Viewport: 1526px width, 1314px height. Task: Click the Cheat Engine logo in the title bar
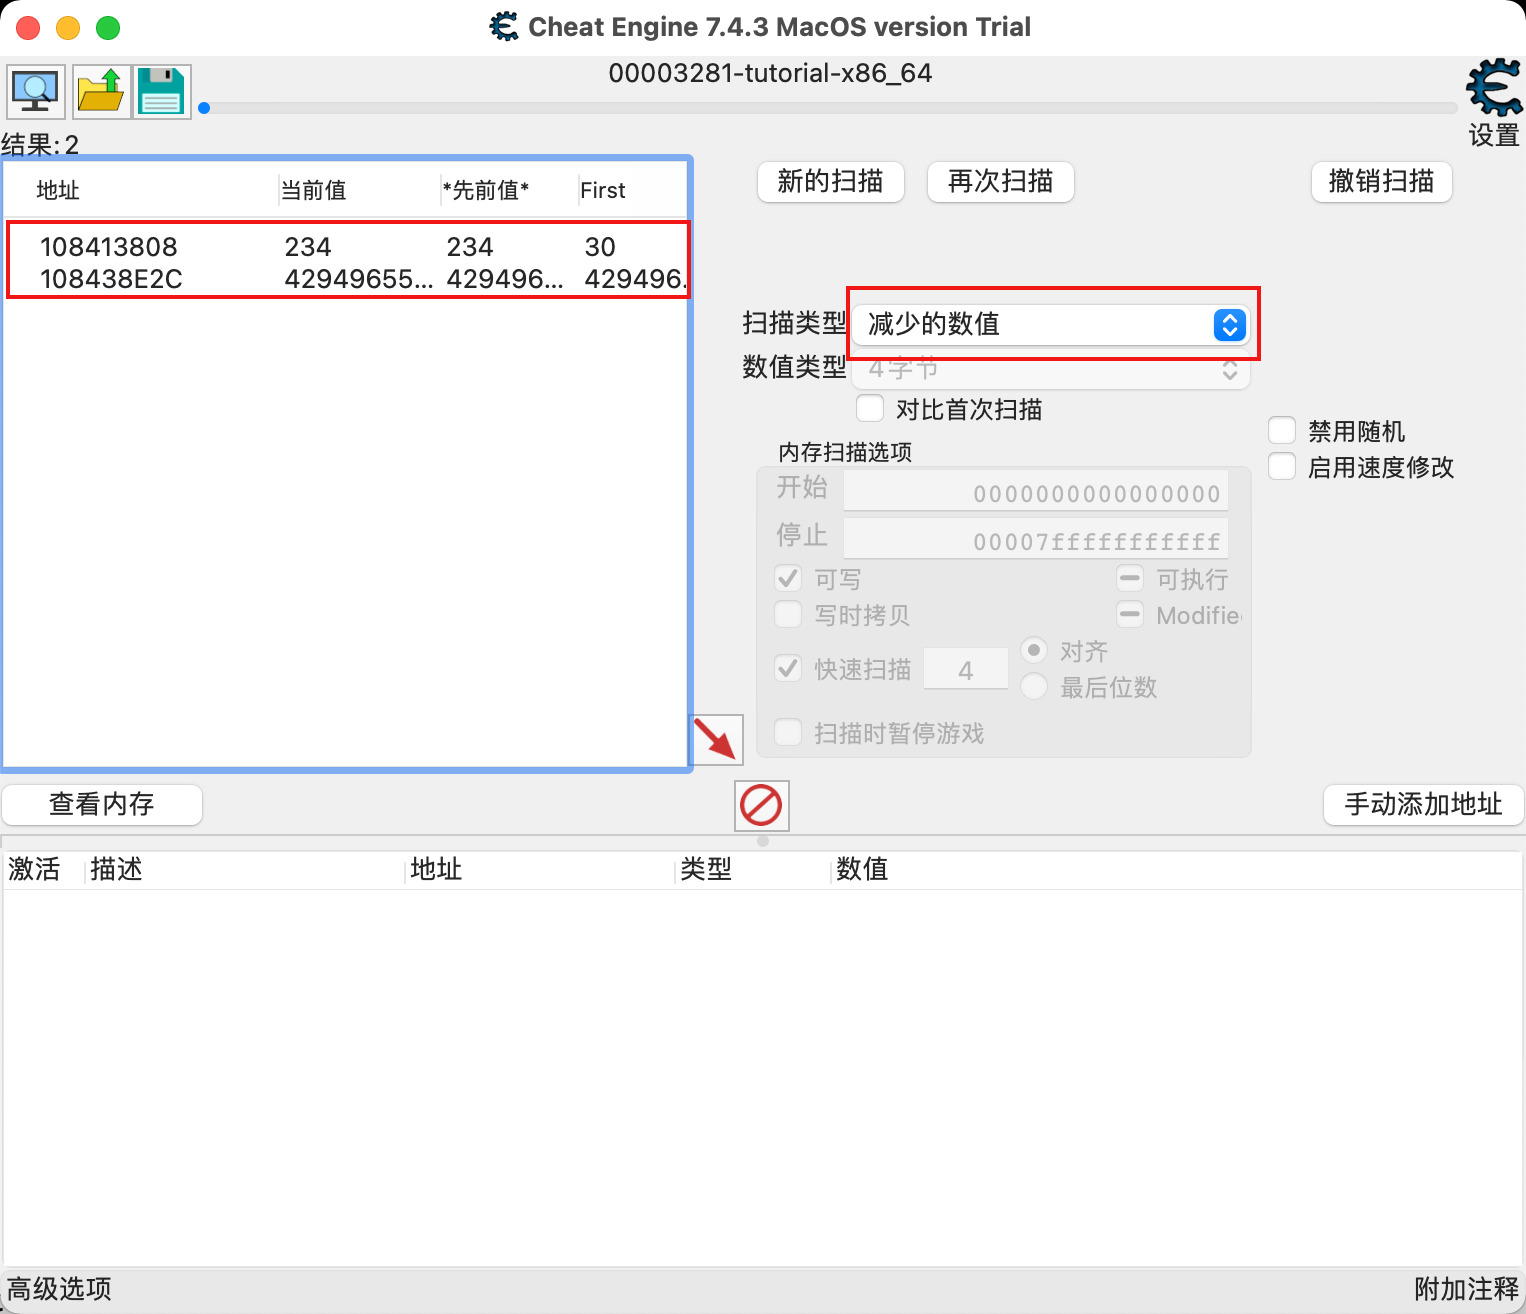click(504, 27)
